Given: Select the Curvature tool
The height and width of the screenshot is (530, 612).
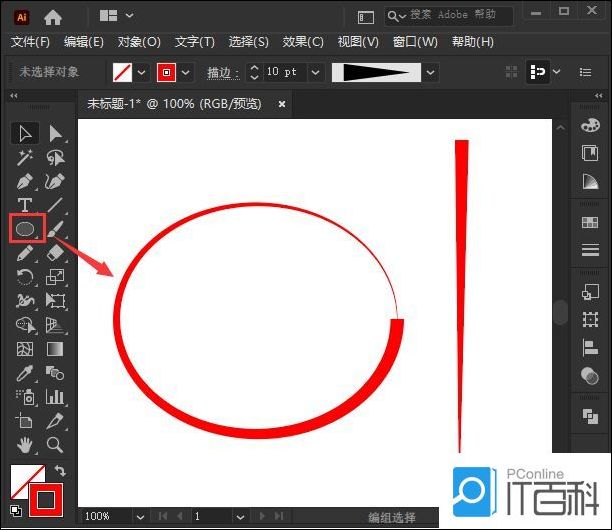Looking at the screenshot, I should pos(55,181).
